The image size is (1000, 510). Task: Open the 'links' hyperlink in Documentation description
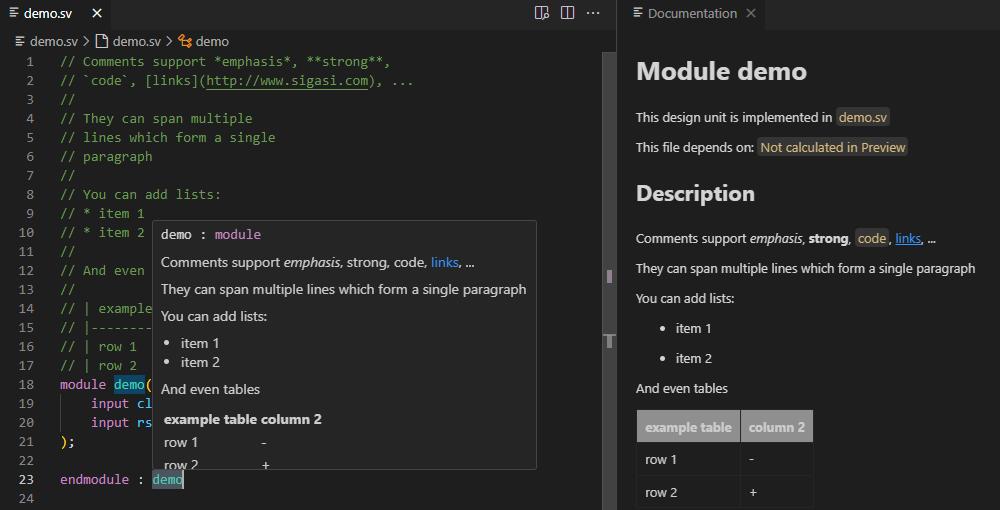[908, 238]
